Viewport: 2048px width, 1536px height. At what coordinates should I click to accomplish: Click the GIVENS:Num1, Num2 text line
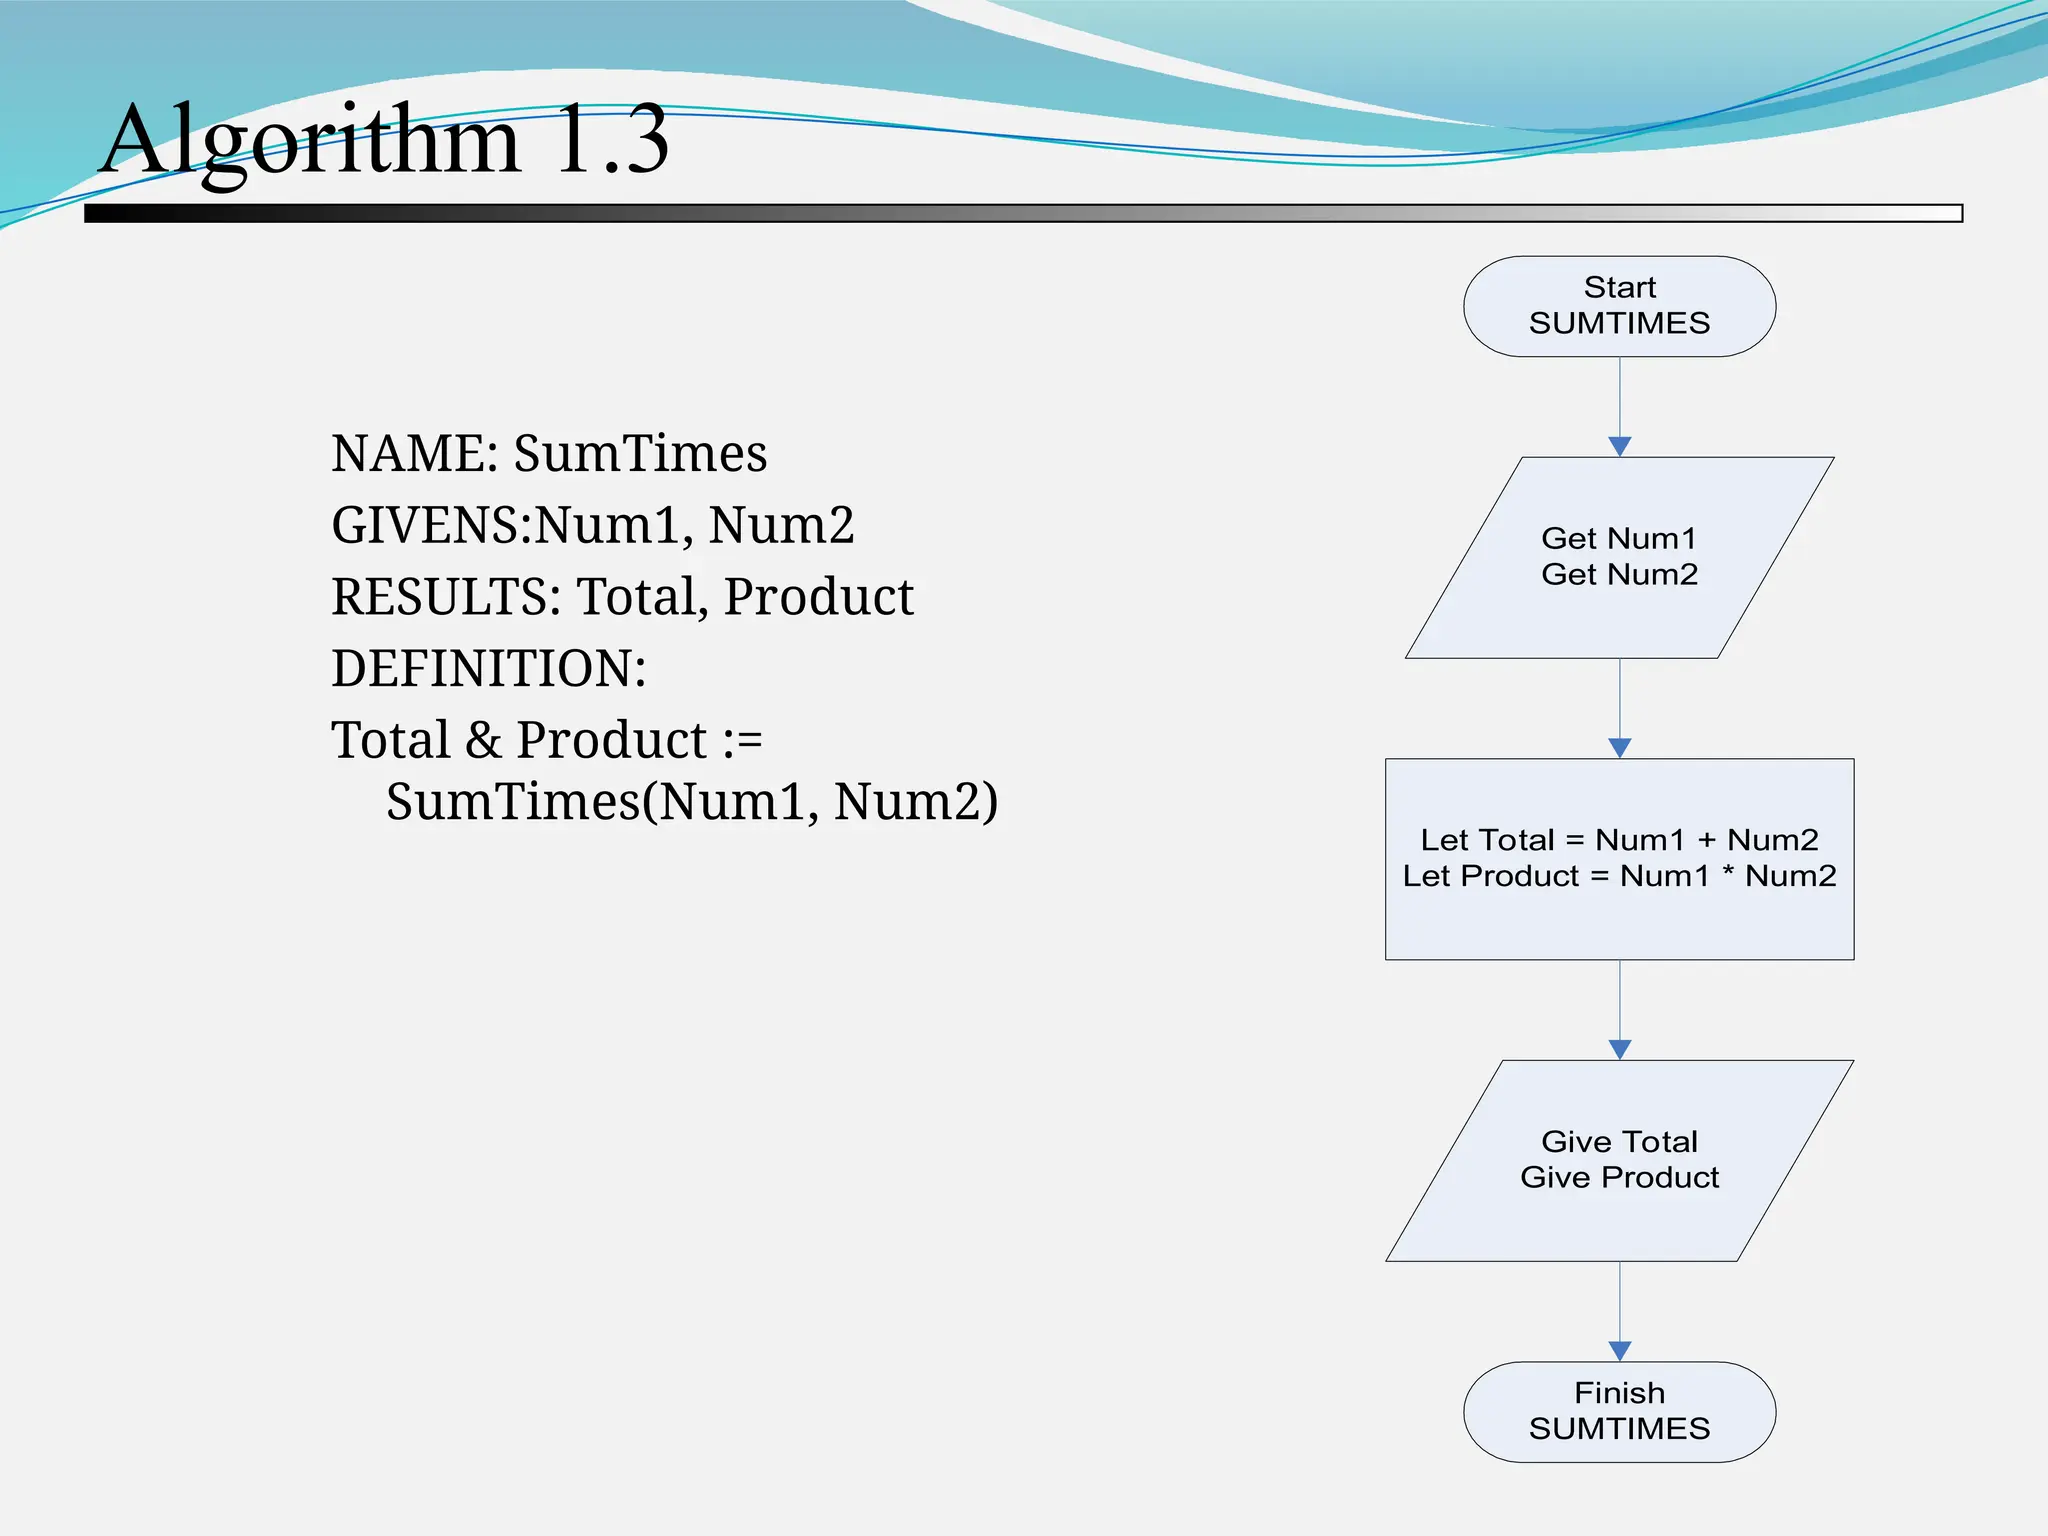click(592, 525)
